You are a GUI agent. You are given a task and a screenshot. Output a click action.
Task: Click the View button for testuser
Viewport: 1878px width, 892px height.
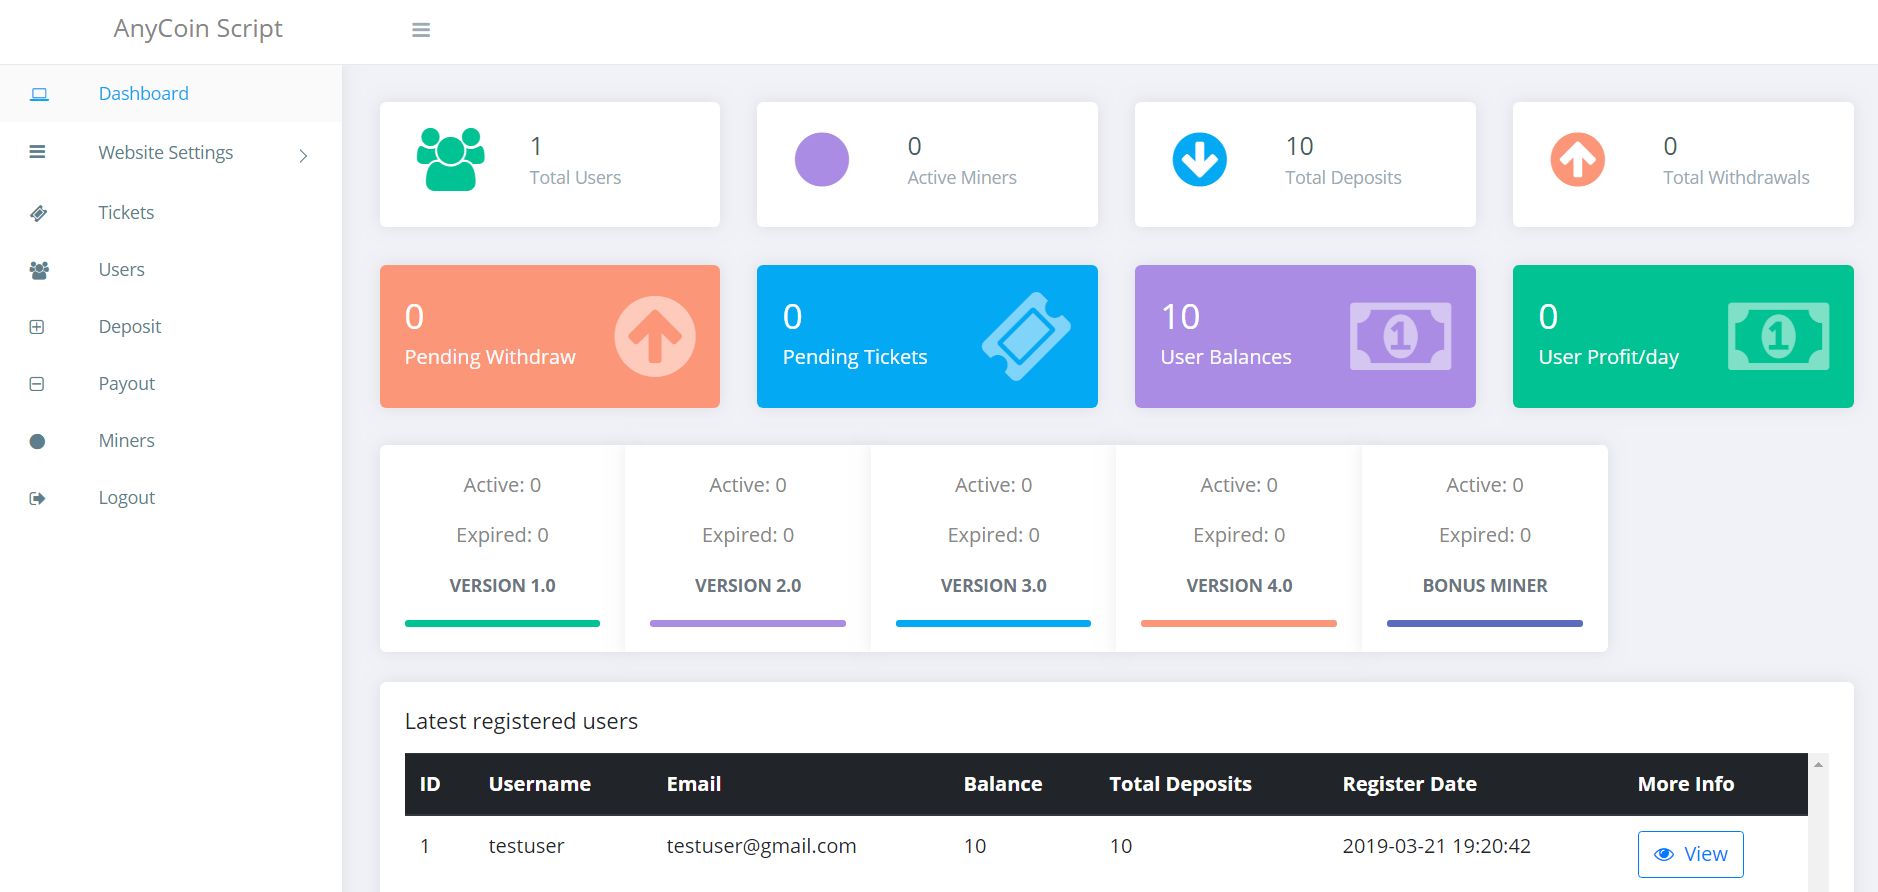tap(1690, 854)
